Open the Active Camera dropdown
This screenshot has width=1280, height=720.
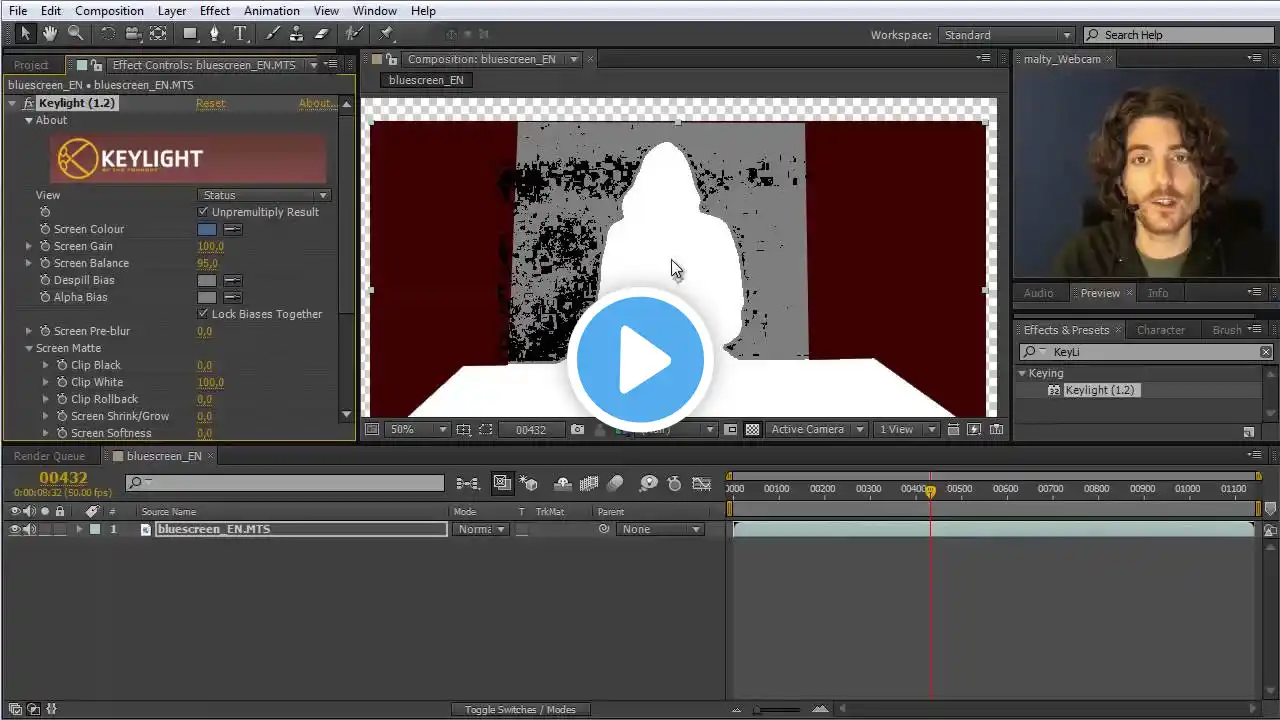(815, 430)
